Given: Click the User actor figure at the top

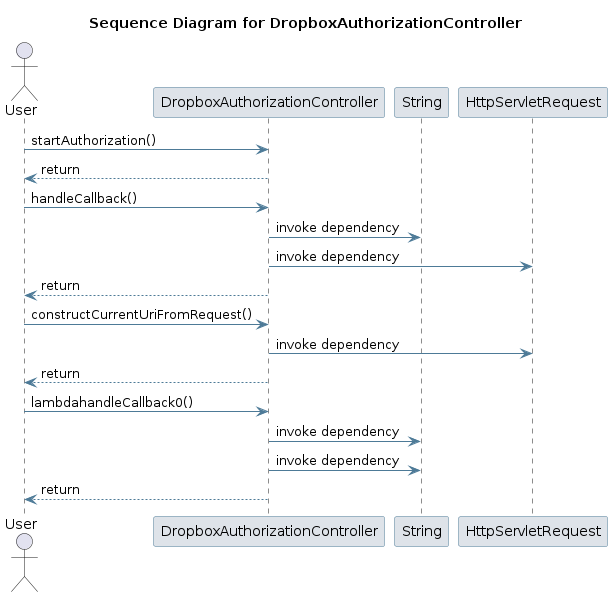Looking at the screenshot, I should coord(24,72).
